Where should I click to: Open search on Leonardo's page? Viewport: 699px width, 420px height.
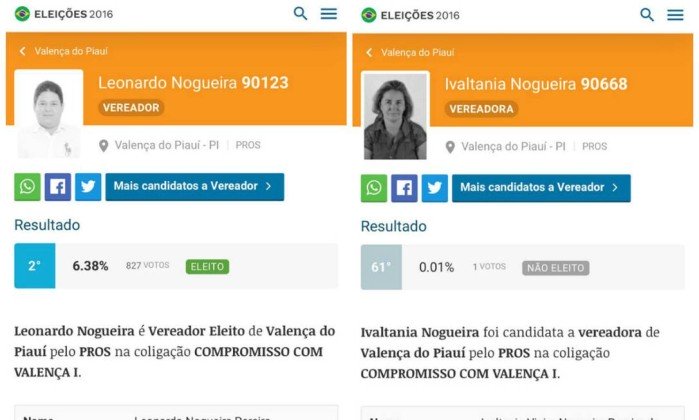click(300, 14)
